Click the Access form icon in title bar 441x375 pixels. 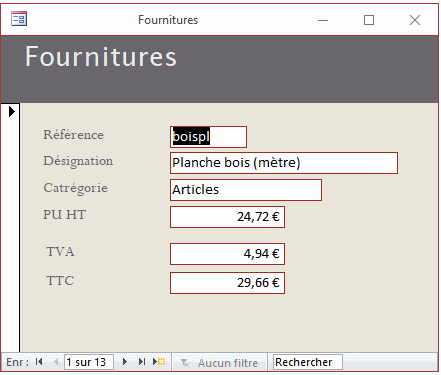[x=19, y=19]
